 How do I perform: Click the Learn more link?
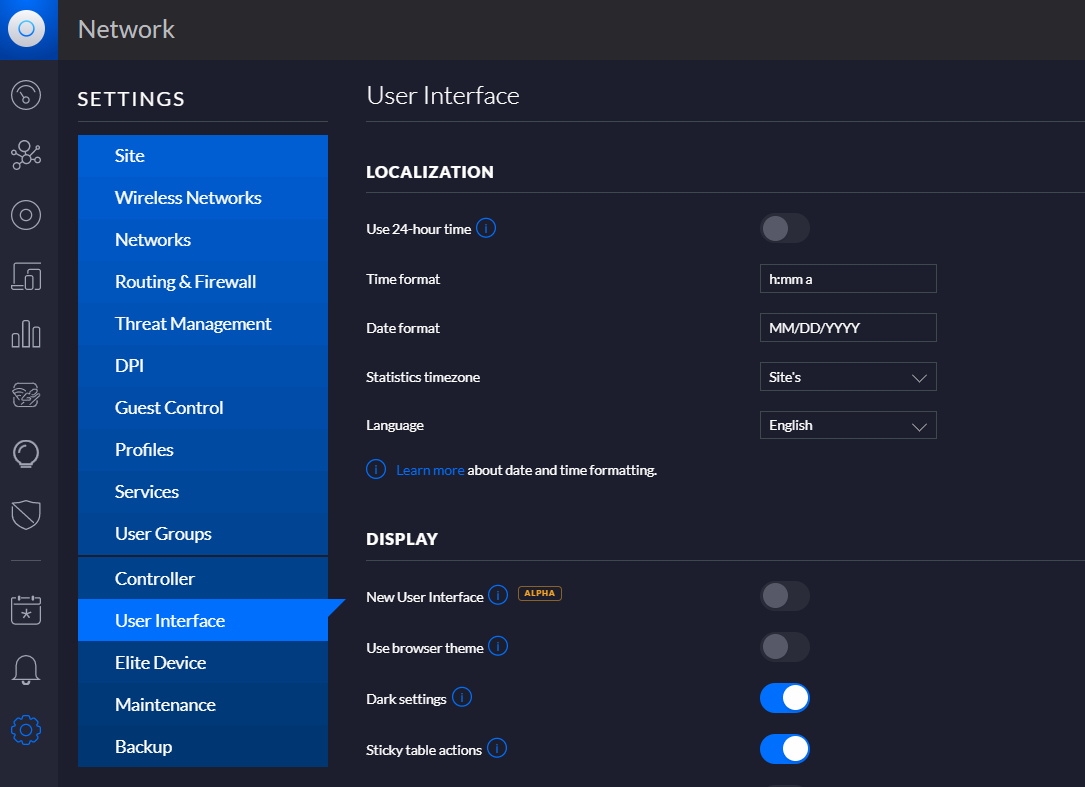pyautogui.click(x=430, y=470)
